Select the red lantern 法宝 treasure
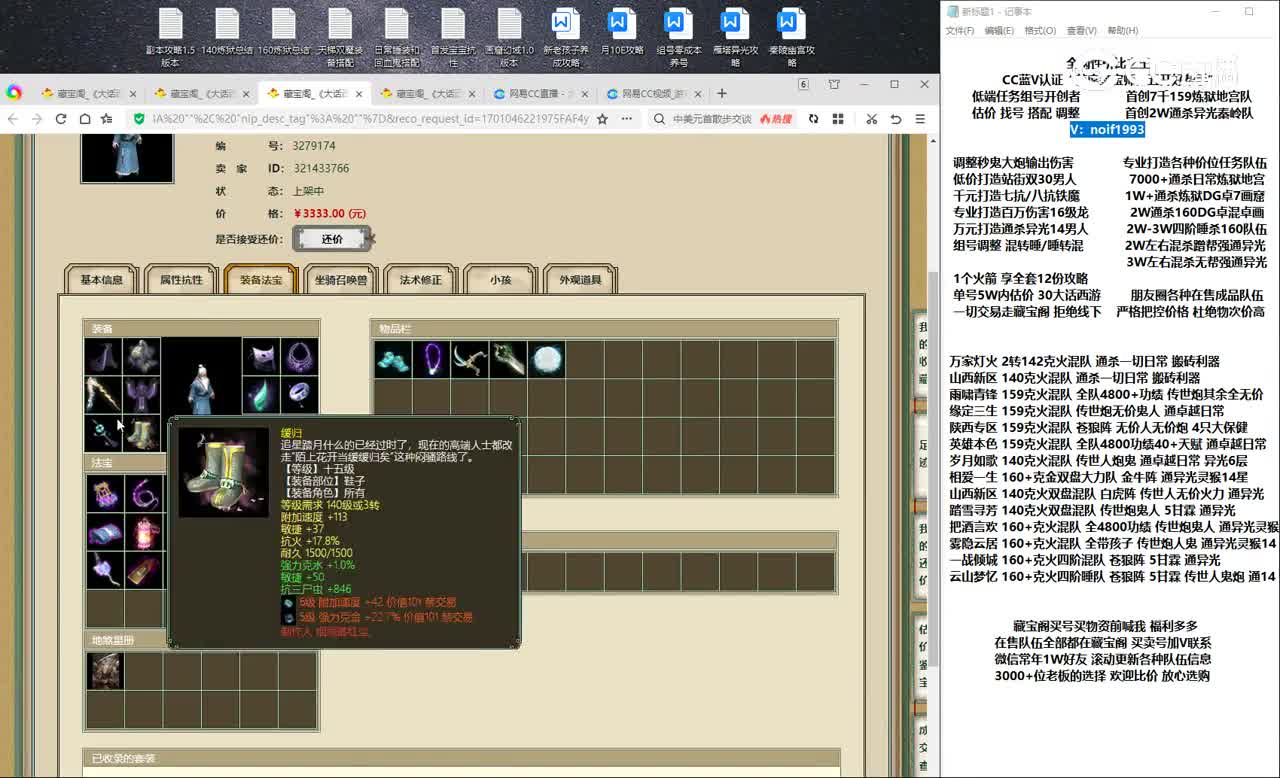 [142, 532]
